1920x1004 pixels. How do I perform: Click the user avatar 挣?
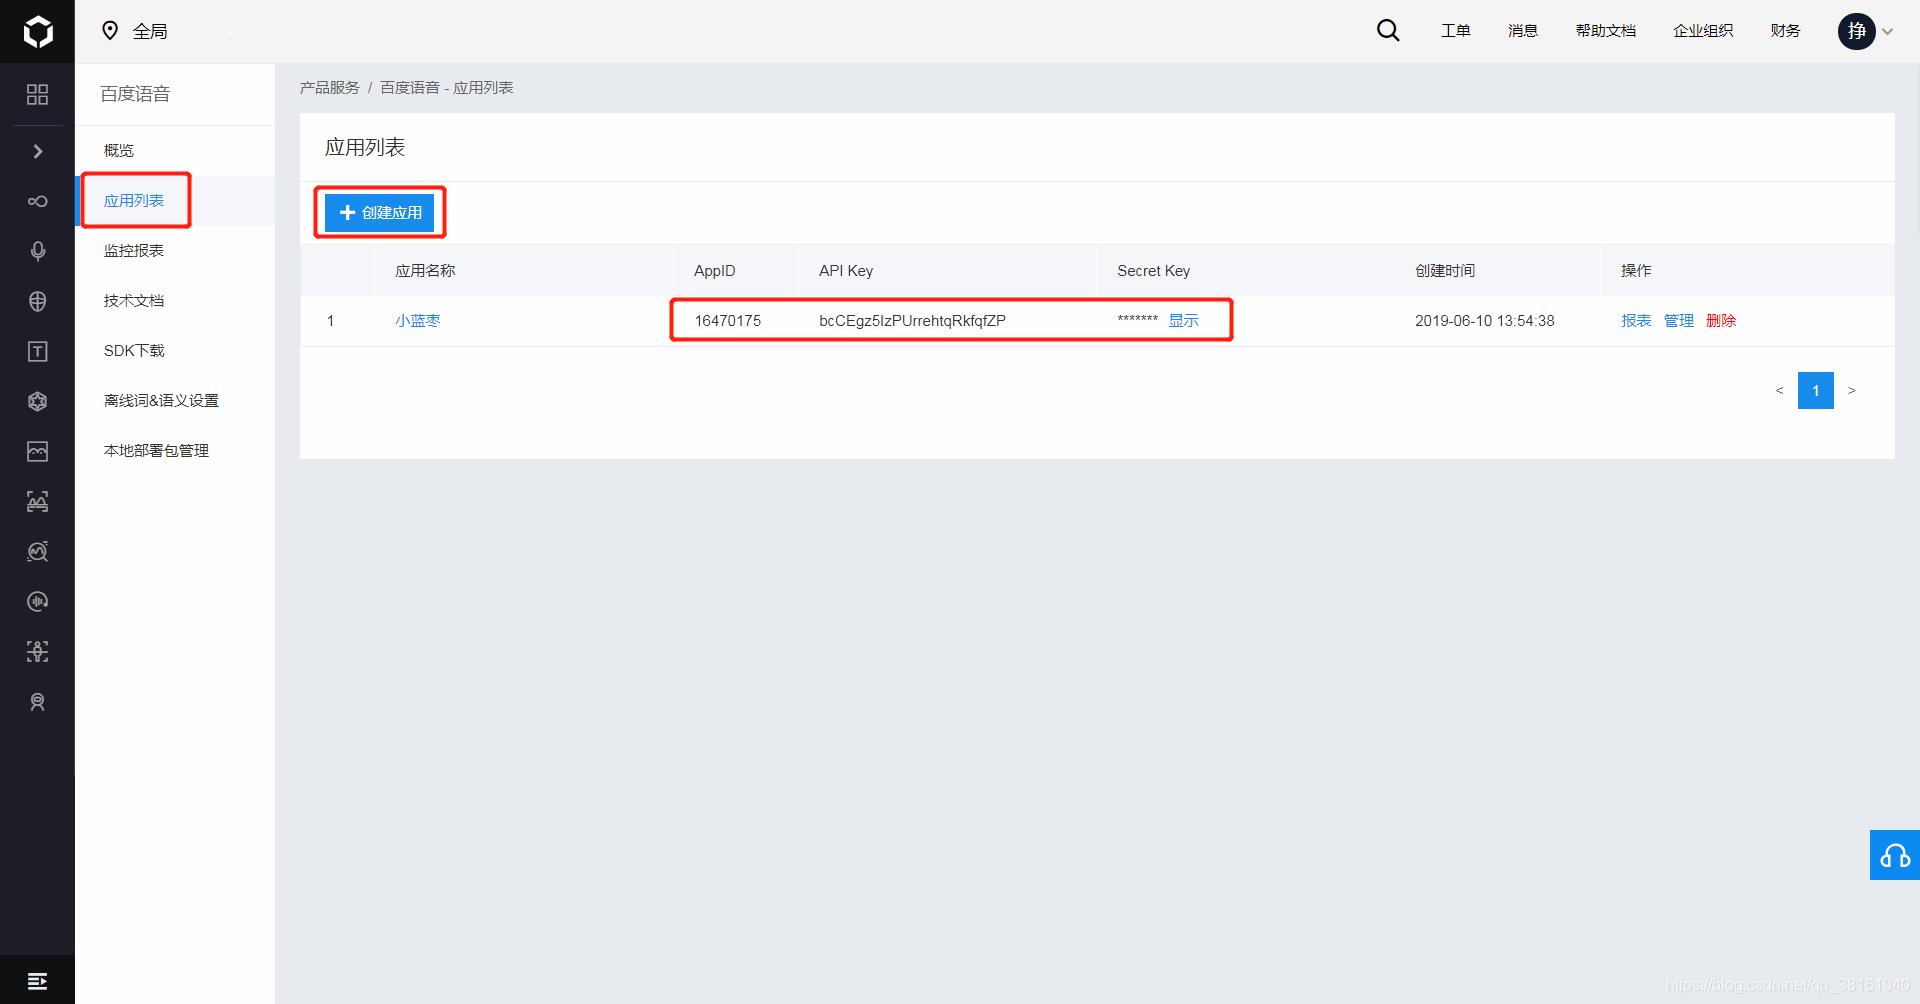click(x=1857, y=31)
